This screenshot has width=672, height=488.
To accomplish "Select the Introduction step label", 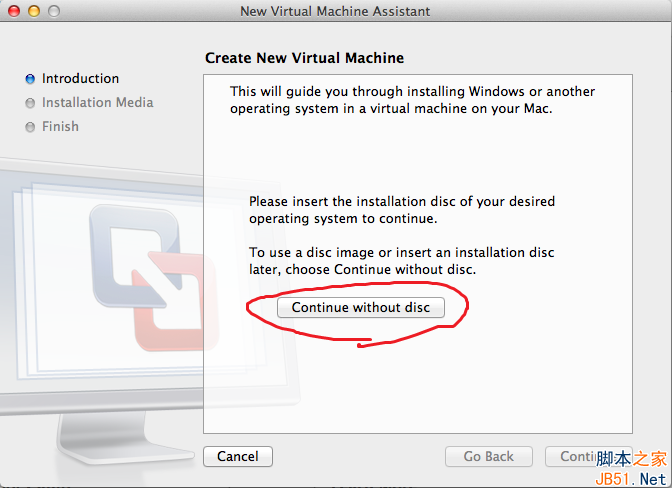I will (x=80, y=78).
